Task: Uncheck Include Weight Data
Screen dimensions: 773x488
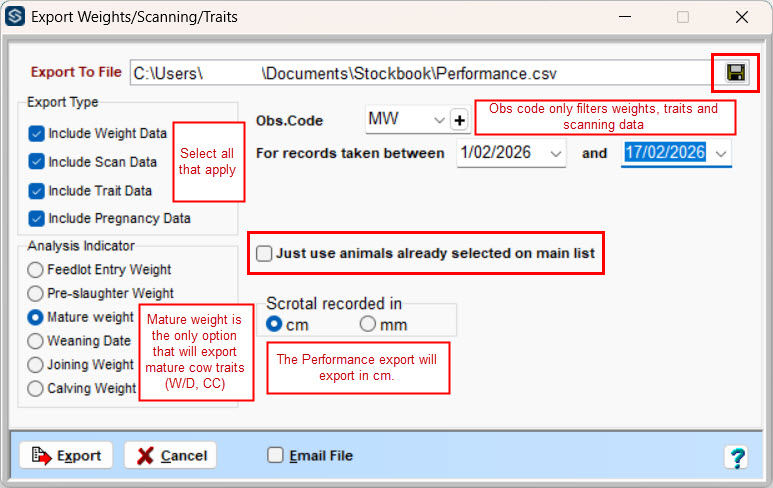Action: pos(37,133)
